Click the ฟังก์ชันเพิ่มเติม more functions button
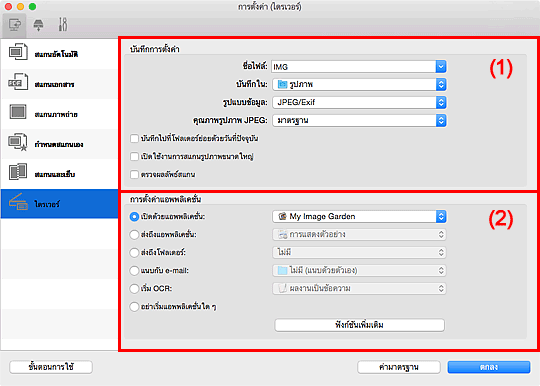Viewport: 540px width, 386px height. pyautogui.click(x=359, y=325)
